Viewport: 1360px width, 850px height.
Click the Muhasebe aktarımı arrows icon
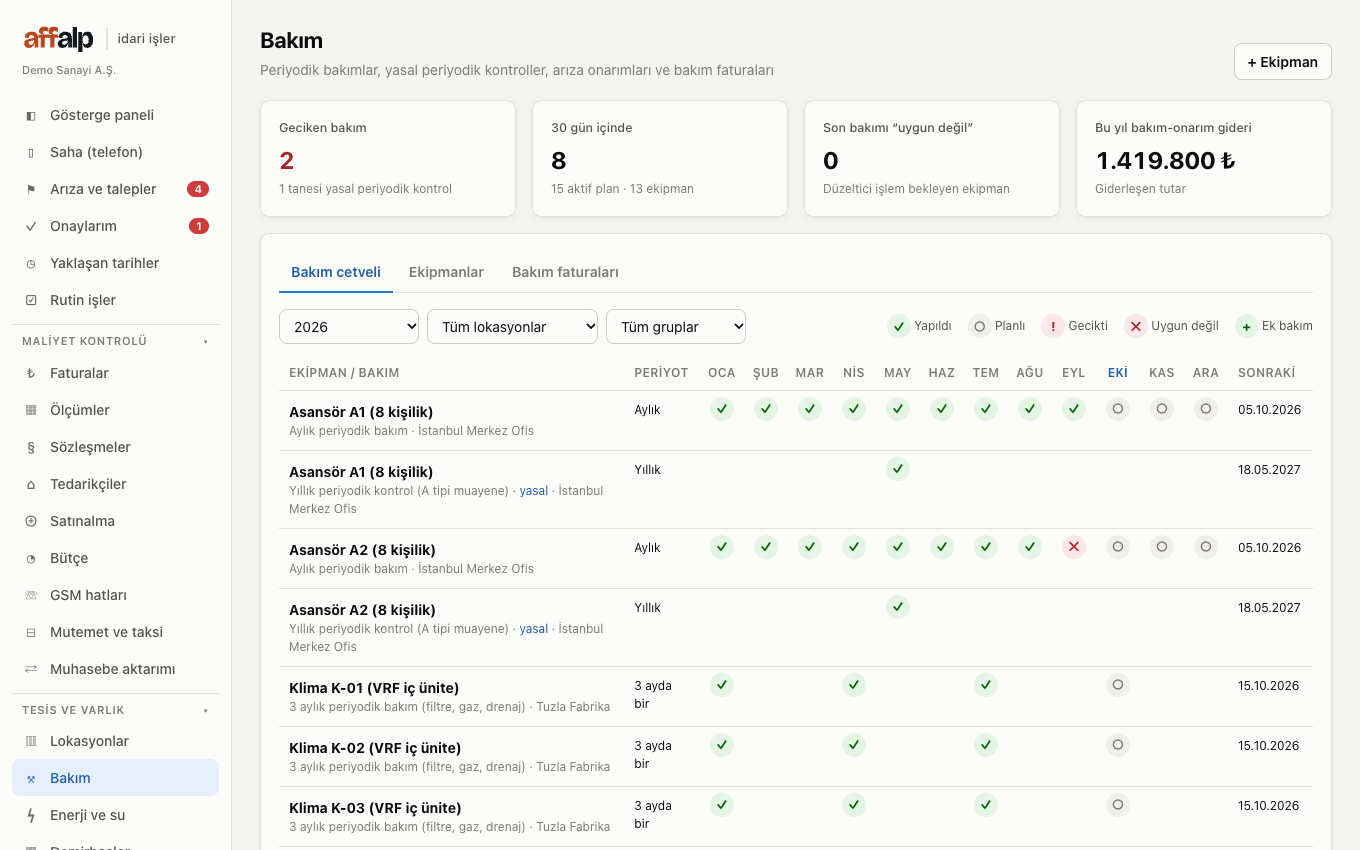(31, 669)
